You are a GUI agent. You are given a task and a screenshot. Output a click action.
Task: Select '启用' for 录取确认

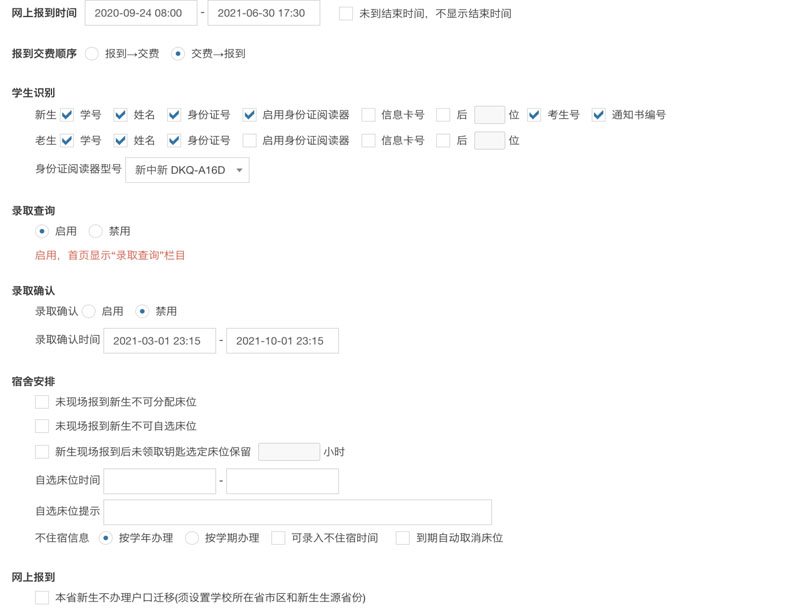tap(89, 312)
